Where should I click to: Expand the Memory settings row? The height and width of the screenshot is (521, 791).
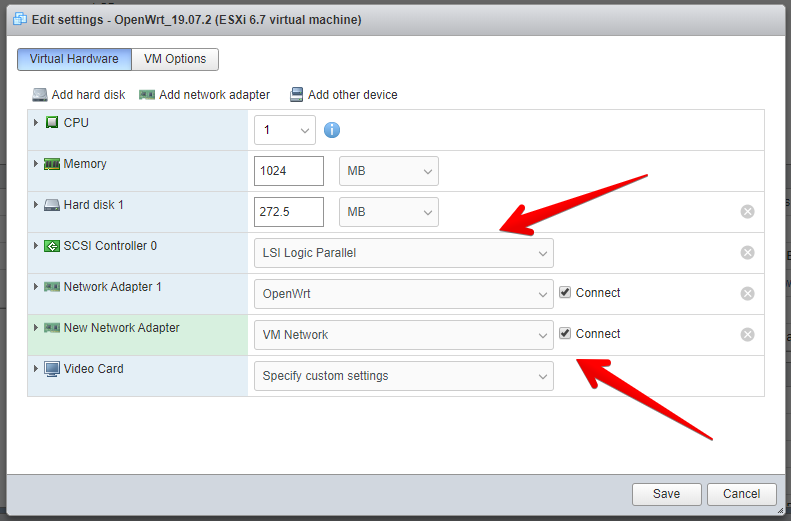click(x=37, y=164)
